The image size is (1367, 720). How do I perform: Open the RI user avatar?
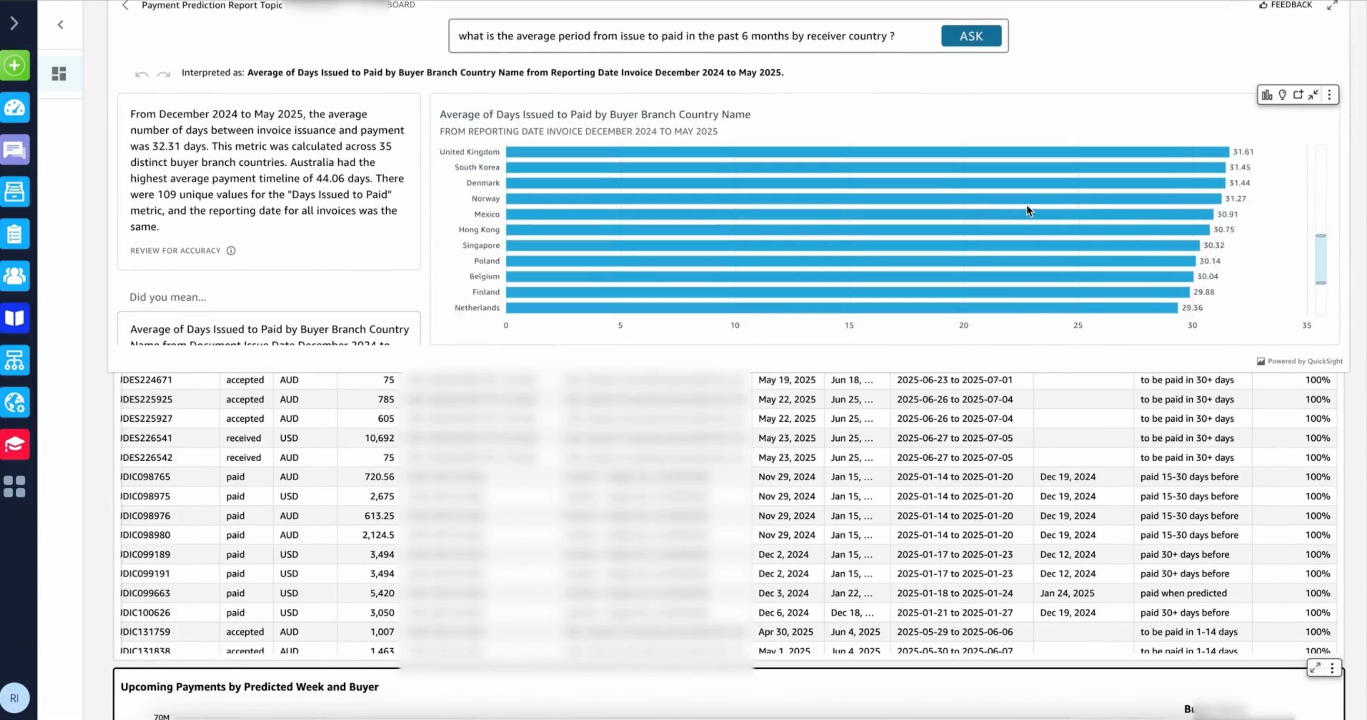(x=15, y=698)
